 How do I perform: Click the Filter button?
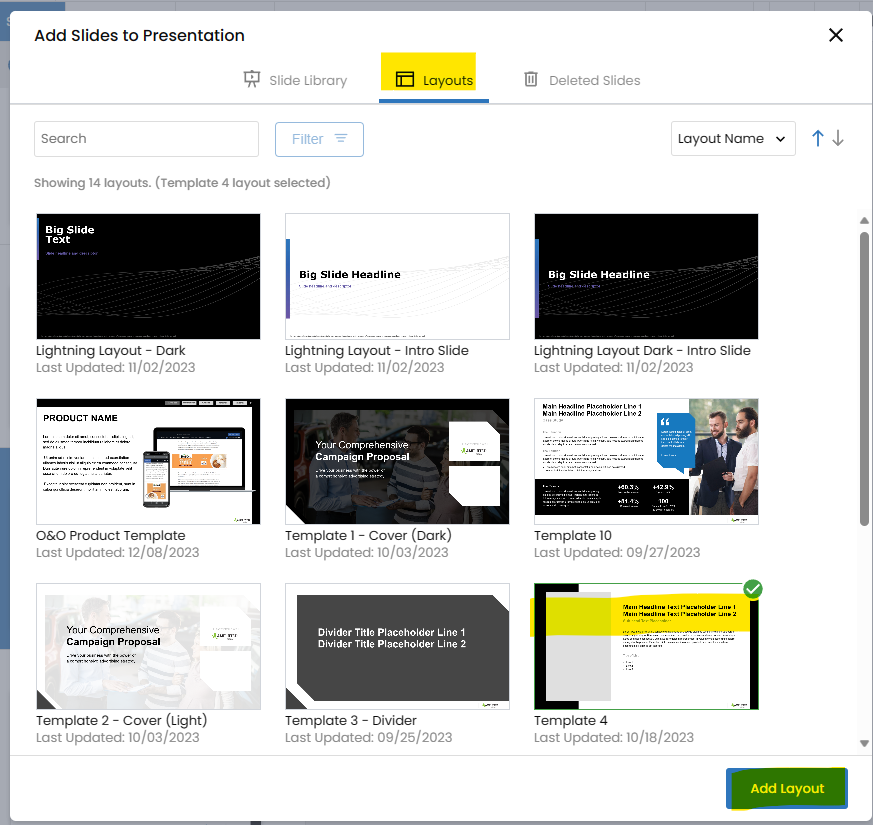pos(319,139)
